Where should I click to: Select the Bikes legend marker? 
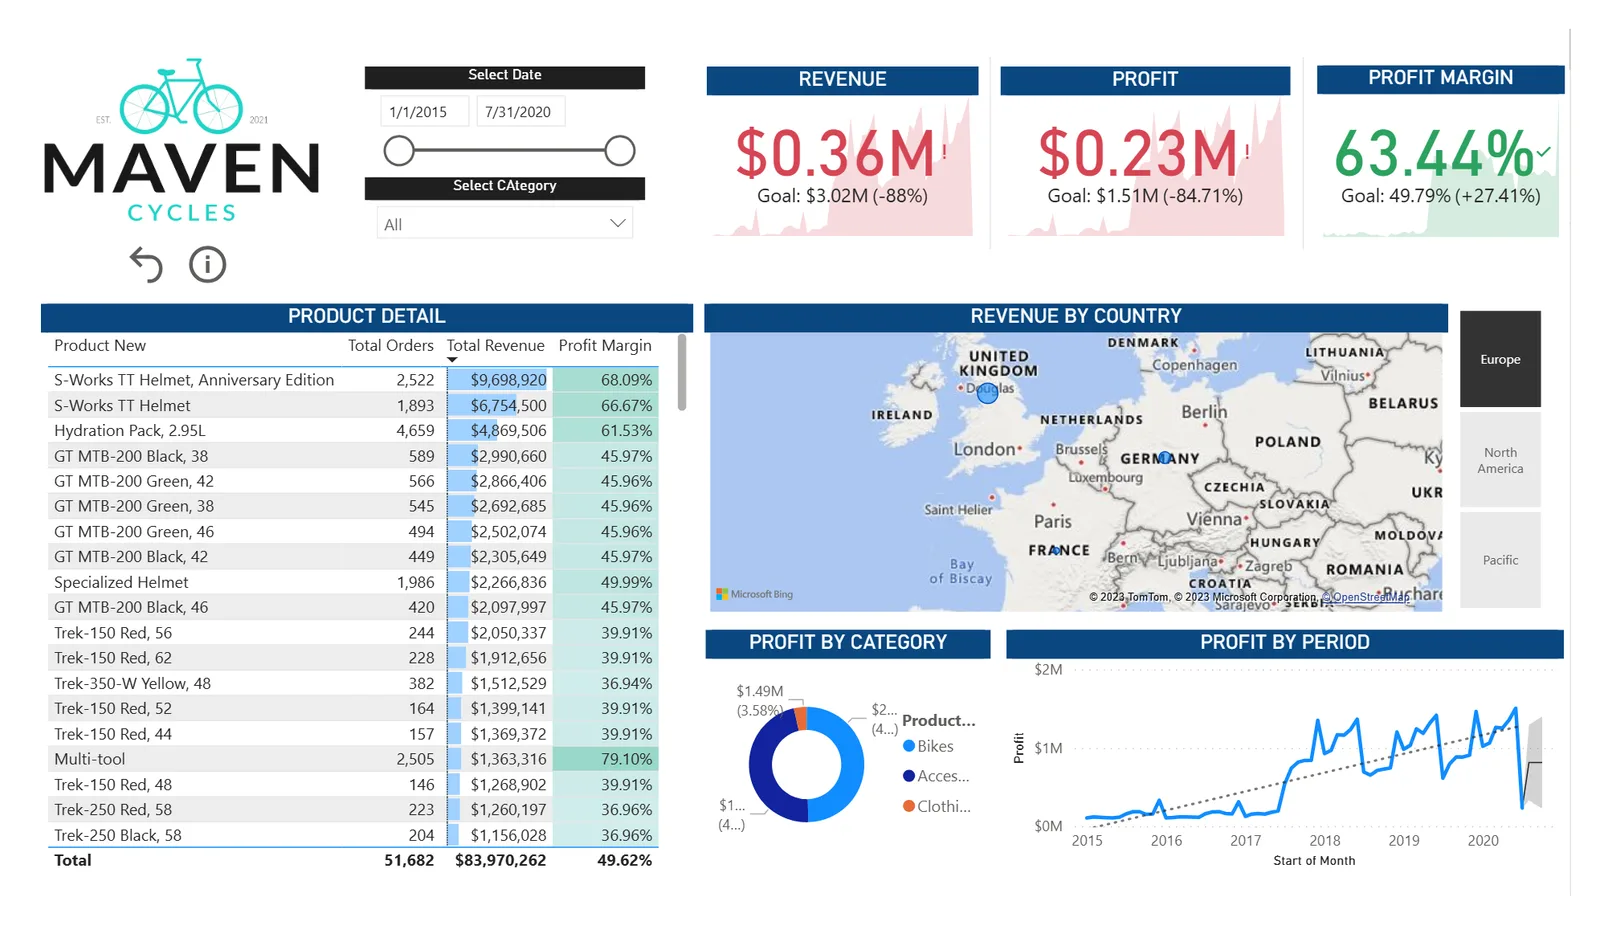(x=909, y=746)
